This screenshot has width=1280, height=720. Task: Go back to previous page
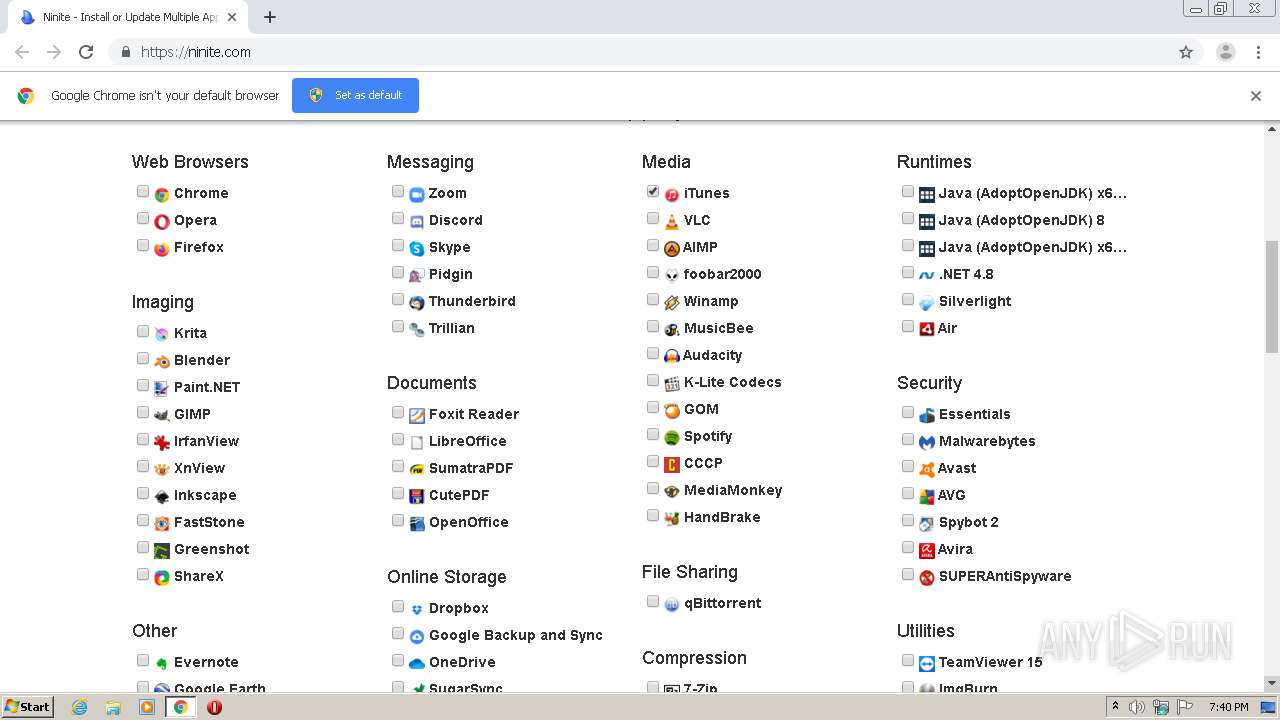click(22, 52)
